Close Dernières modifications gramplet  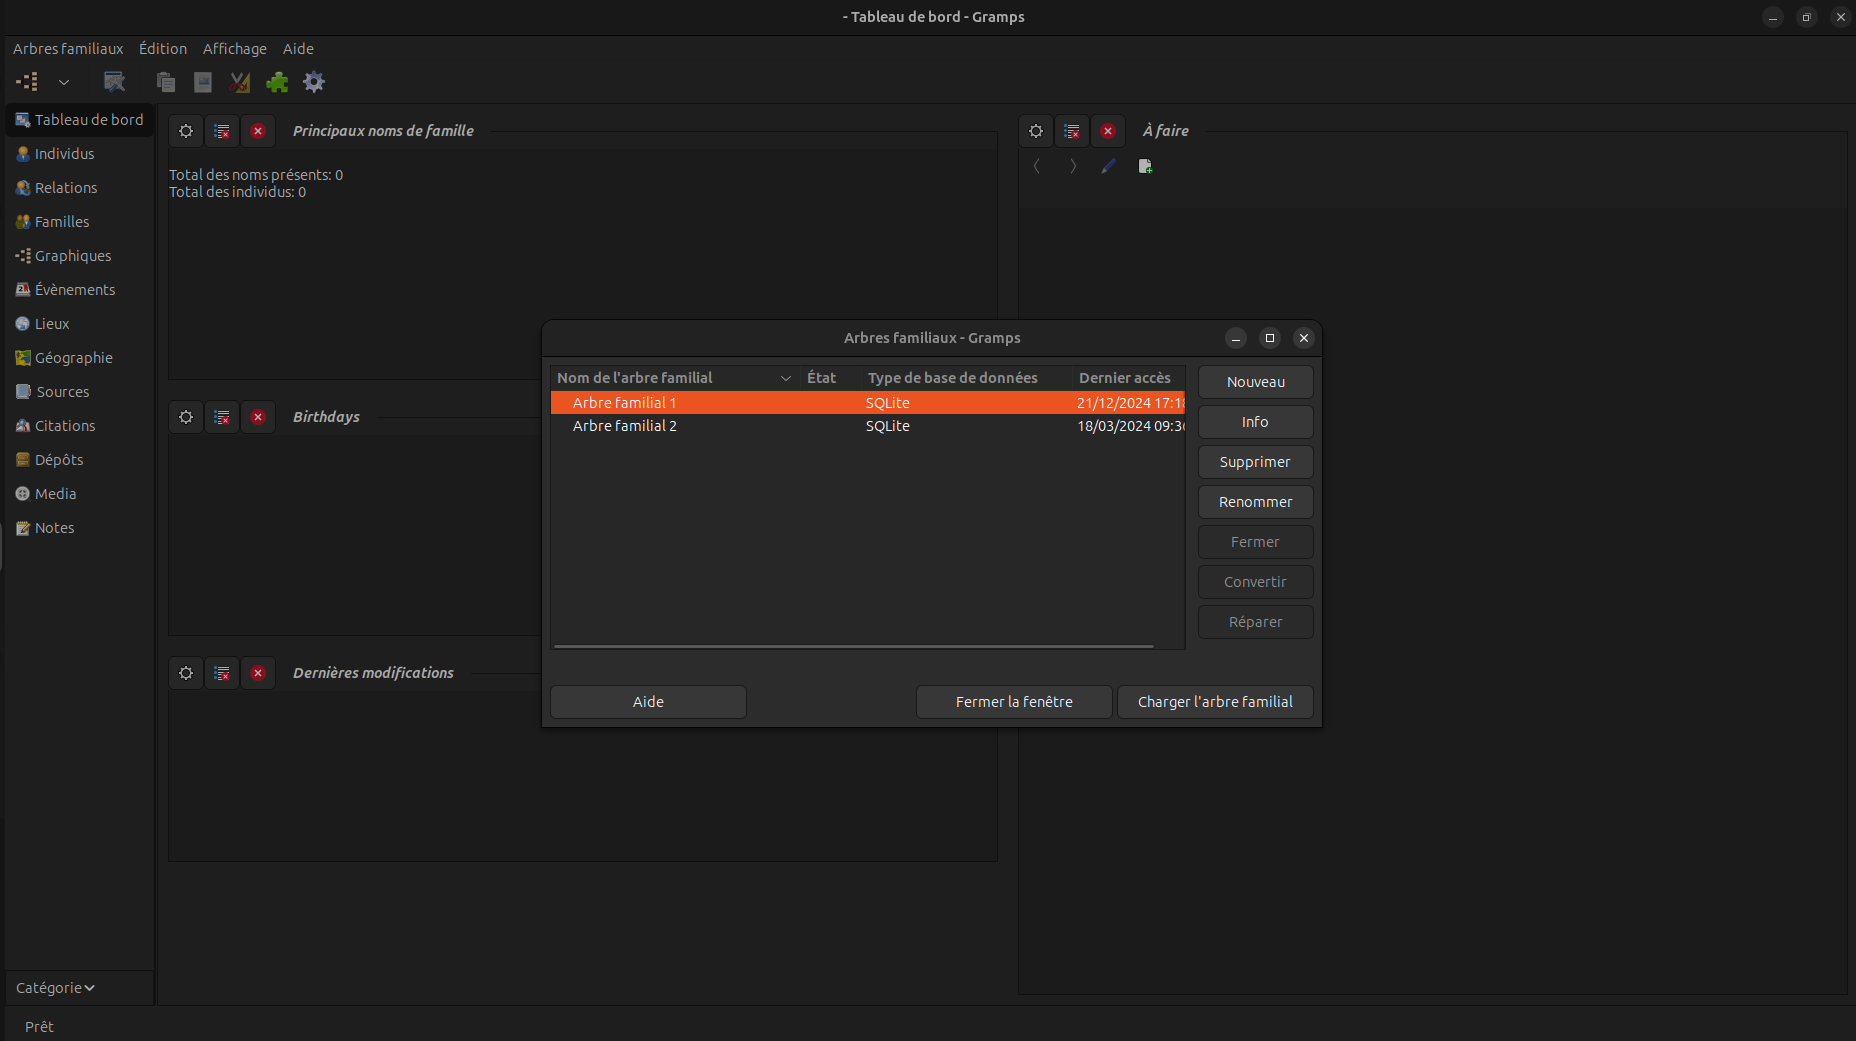click(x=258, y=673)
